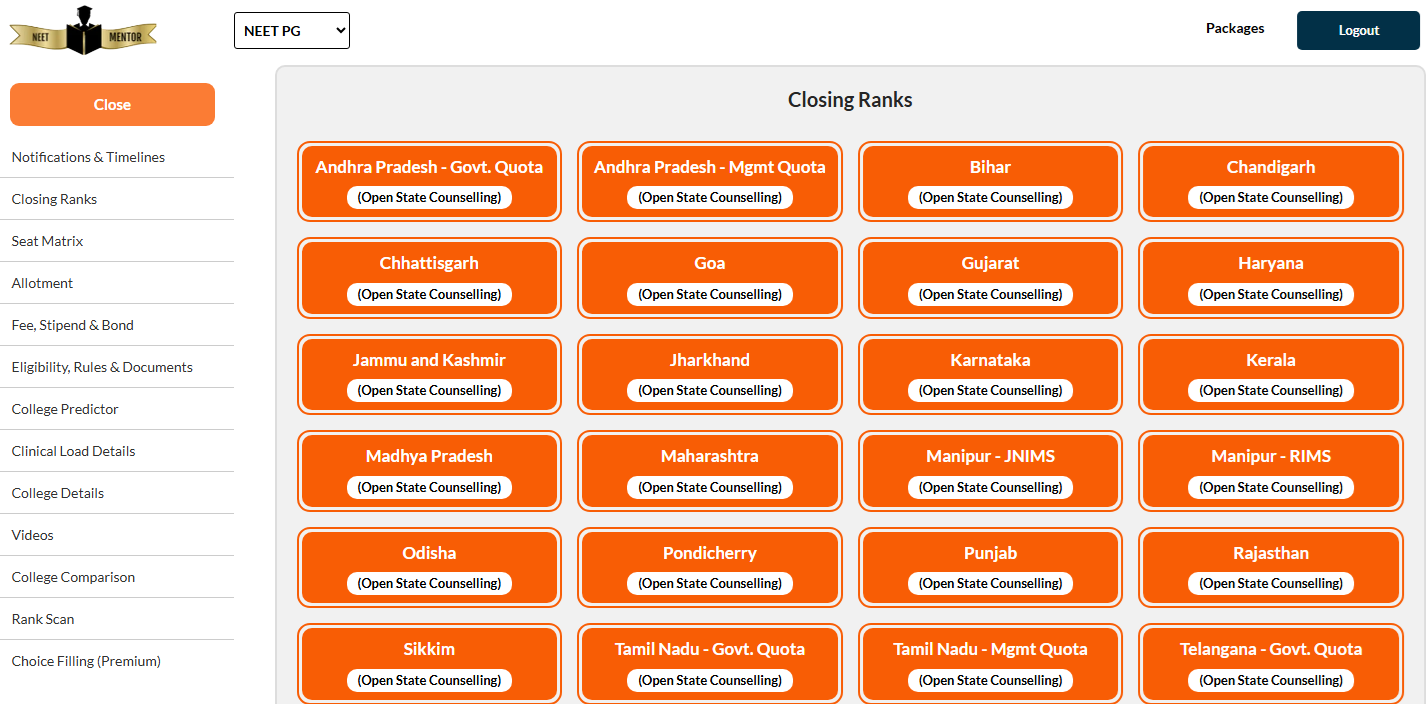Select Andhra Pradesh - Govt. Quota card
The height and width of the screenshot is (704, 1426).
429,181
